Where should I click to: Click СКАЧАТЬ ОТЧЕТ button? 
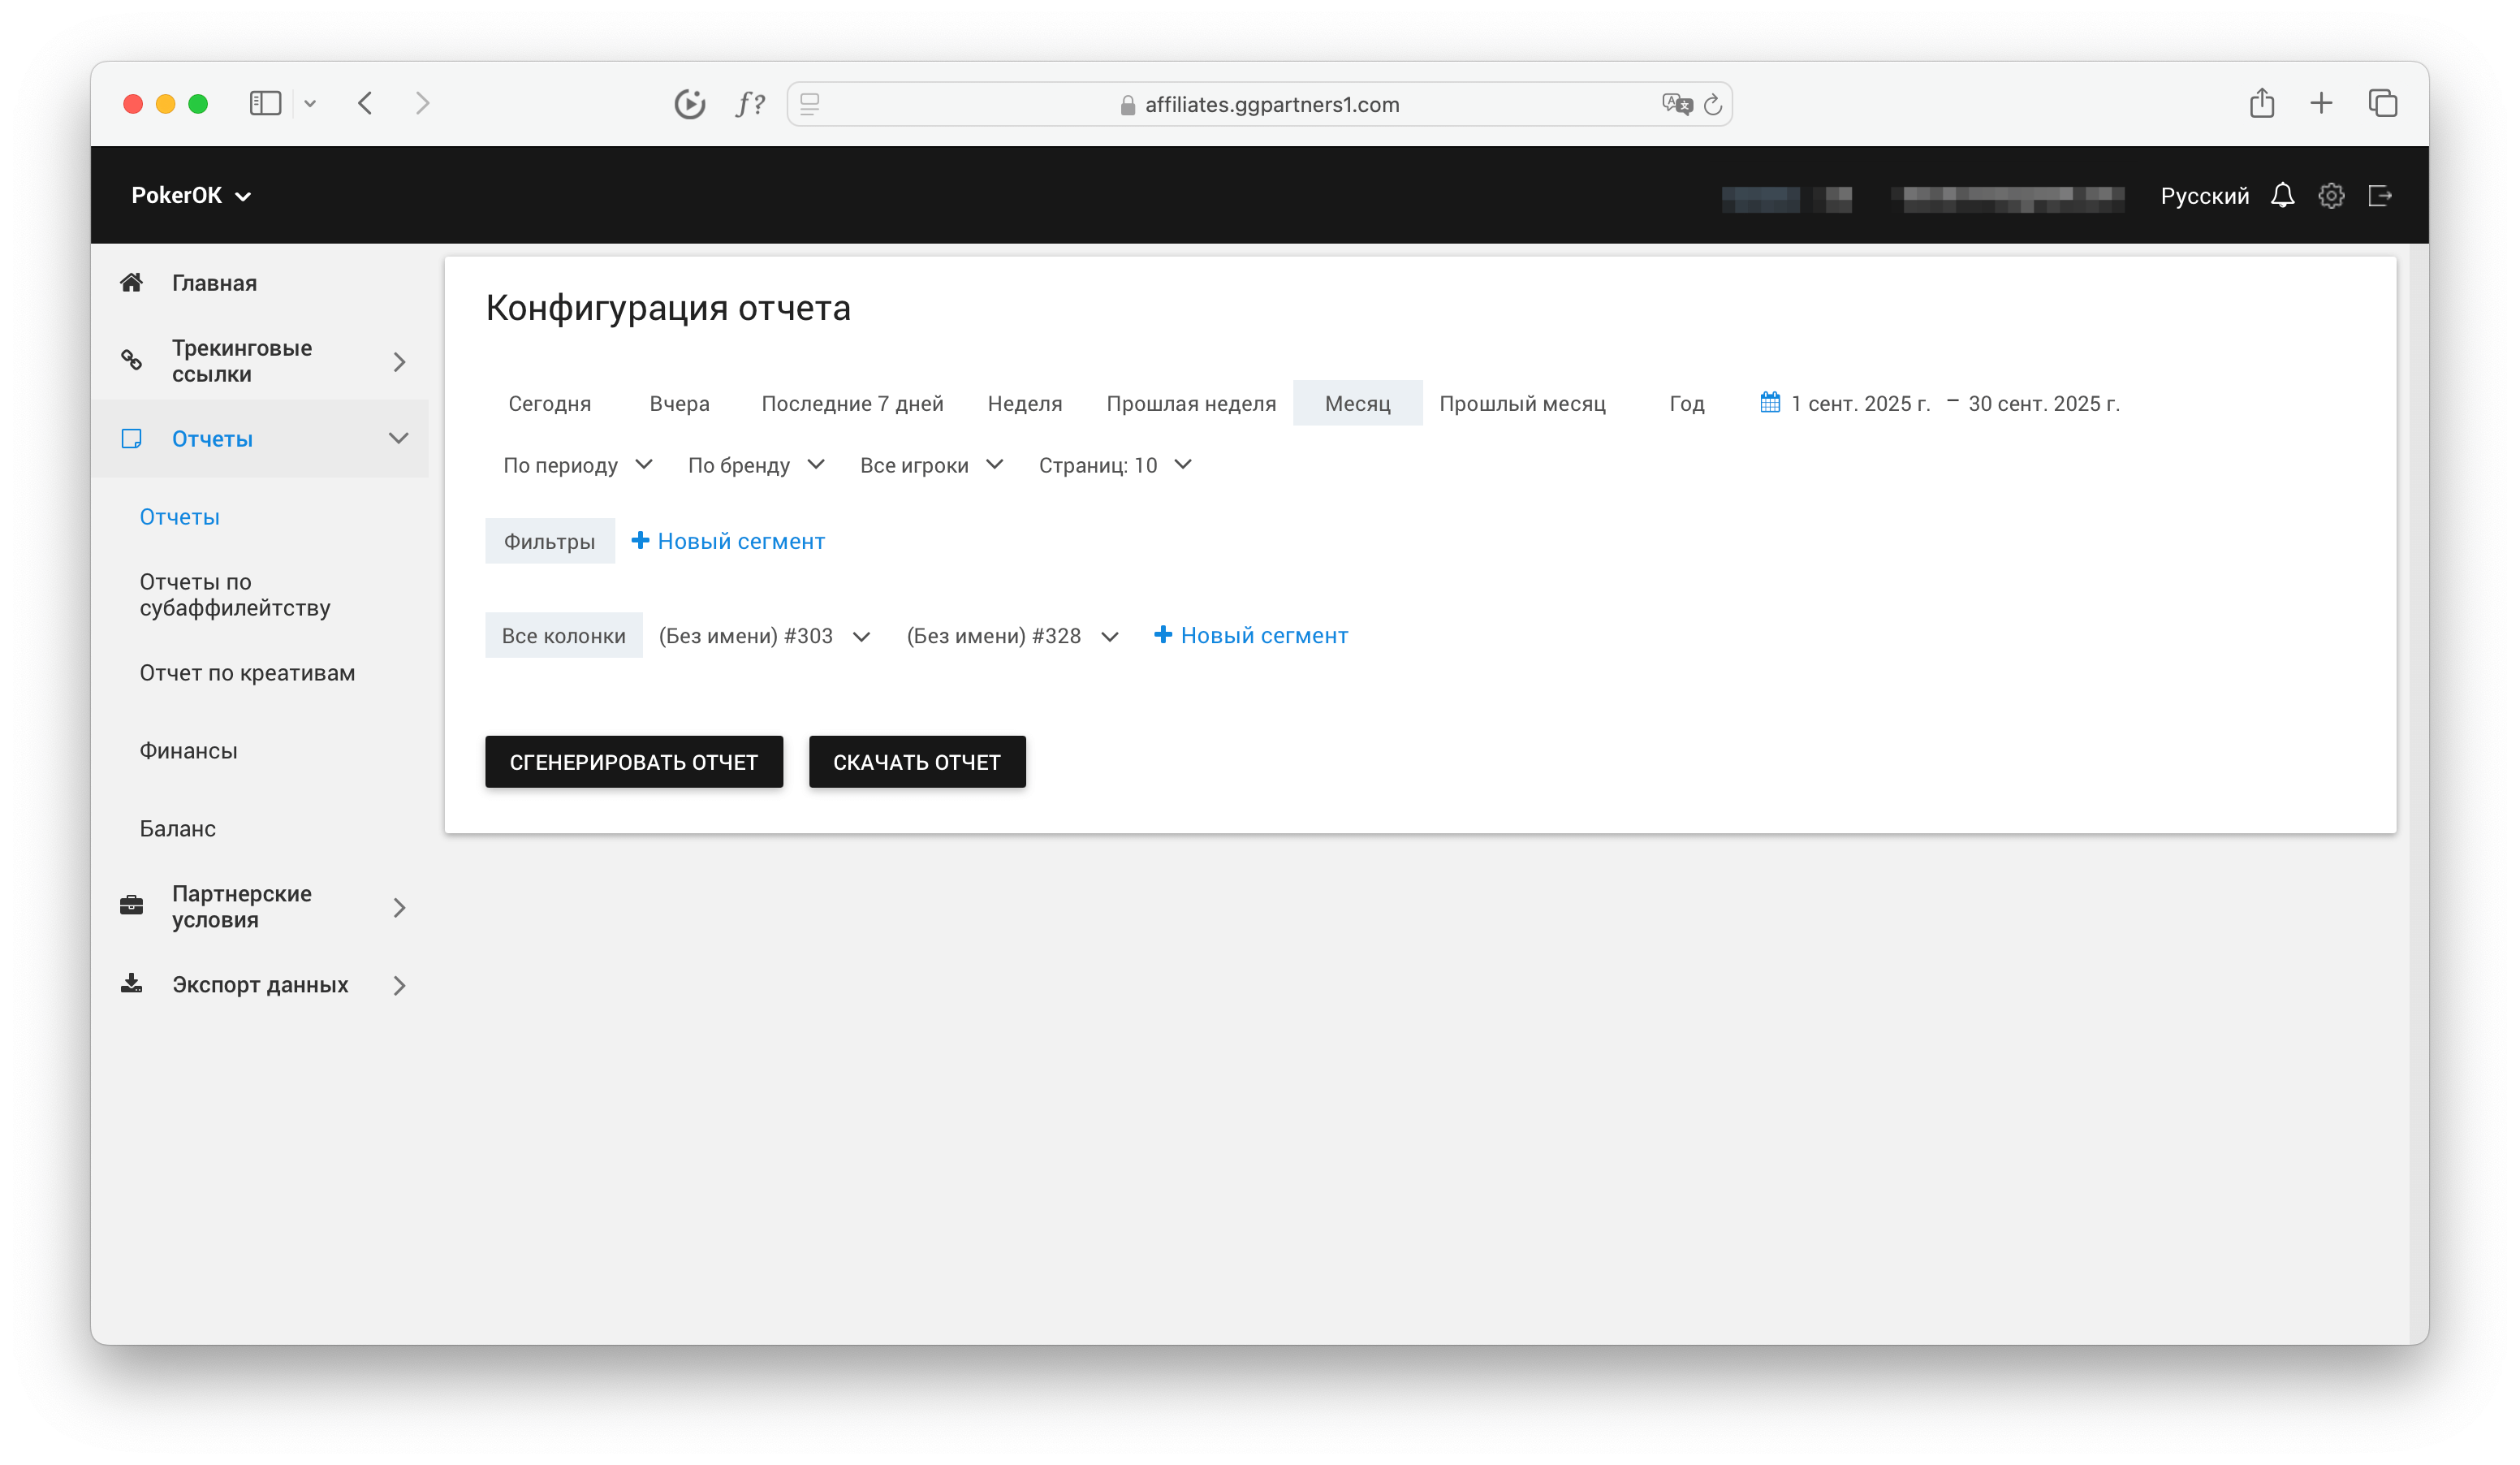pyautogui.click(x=917, y=761)
